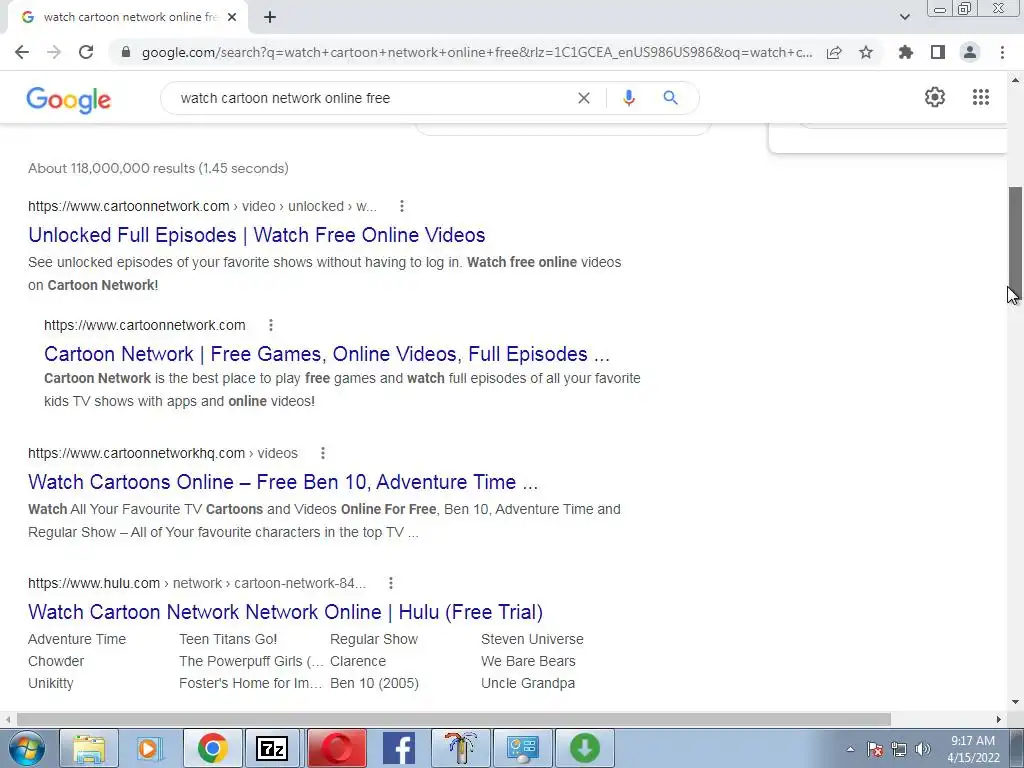Show hidden system tray icons
The height and width of the screenshot is (768, 1024).
pos(850,749)
